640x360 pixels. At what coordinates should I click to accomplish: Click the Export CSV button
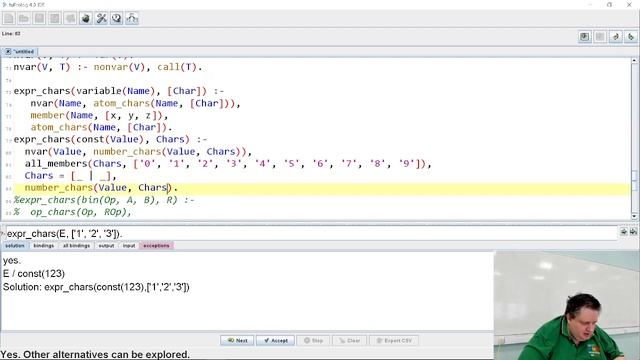point(394,340)
